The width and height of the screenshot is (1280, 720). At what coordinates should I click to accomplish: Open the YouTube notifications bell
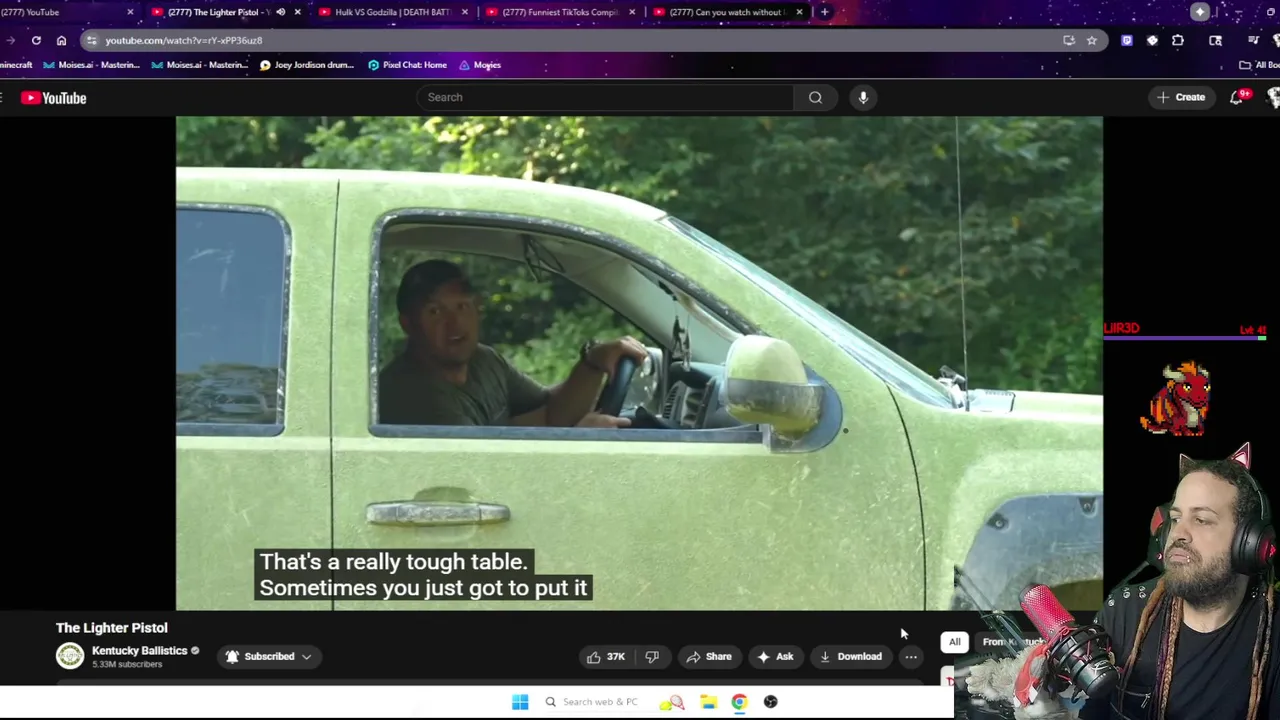(x=1237, y=97)
